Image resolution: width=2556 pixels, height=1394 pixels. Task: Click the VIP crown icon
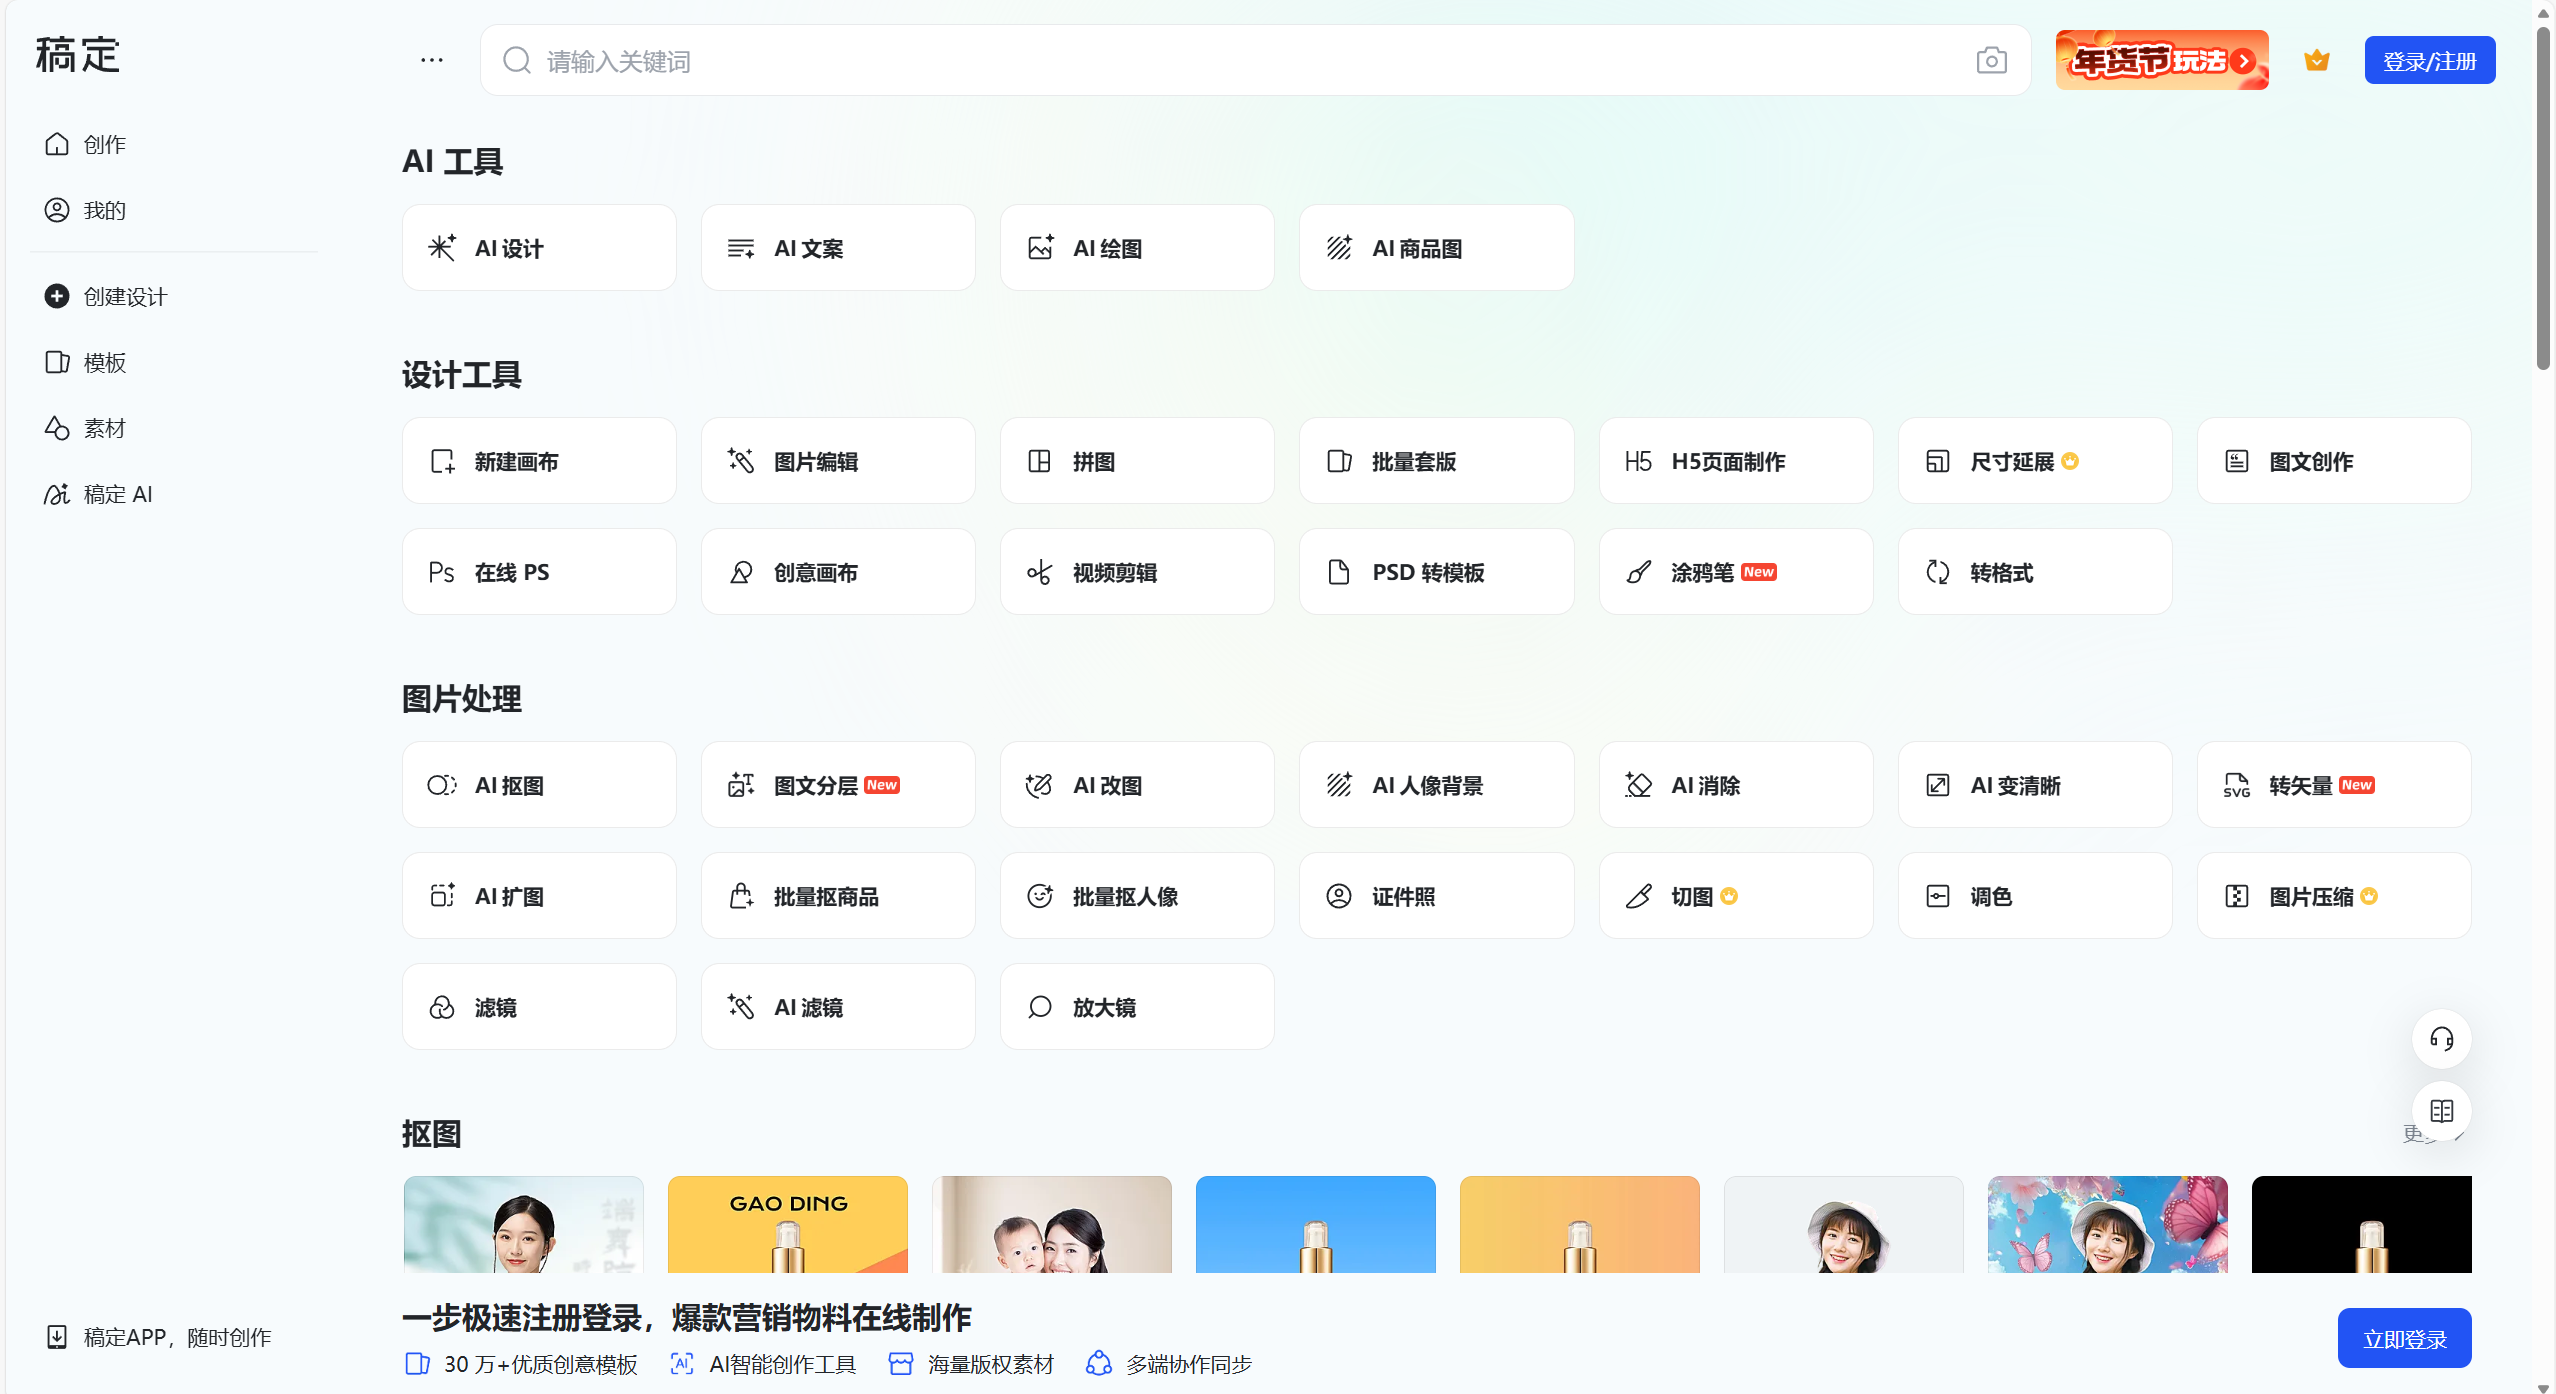pyautogui.click(x=2317, y=59)
